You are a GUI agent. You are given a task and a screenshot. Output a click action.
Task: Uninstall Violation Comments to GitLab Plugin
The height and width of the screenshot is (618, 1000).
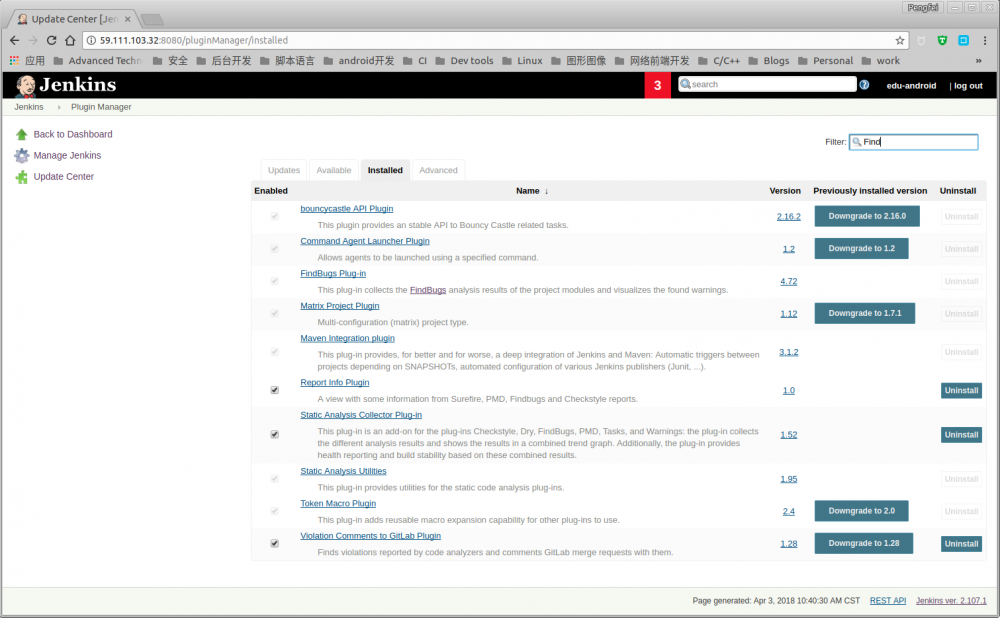[x=961, y=544]
